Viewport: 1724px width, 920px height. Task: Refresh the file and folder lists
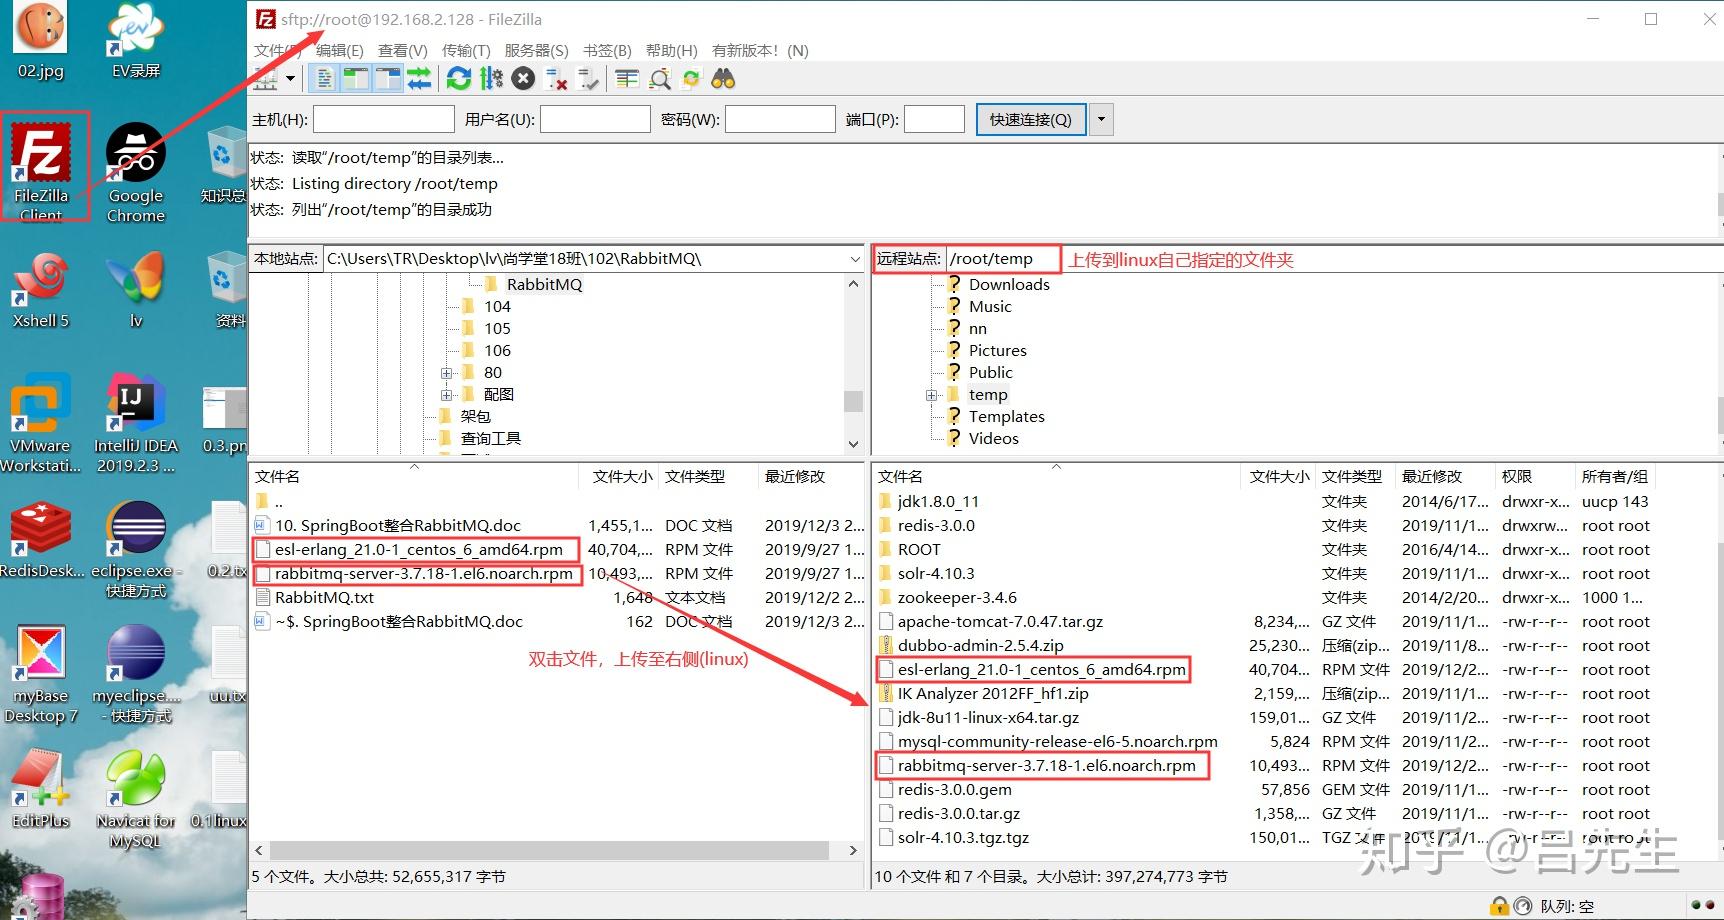click(x=459, y=78)
